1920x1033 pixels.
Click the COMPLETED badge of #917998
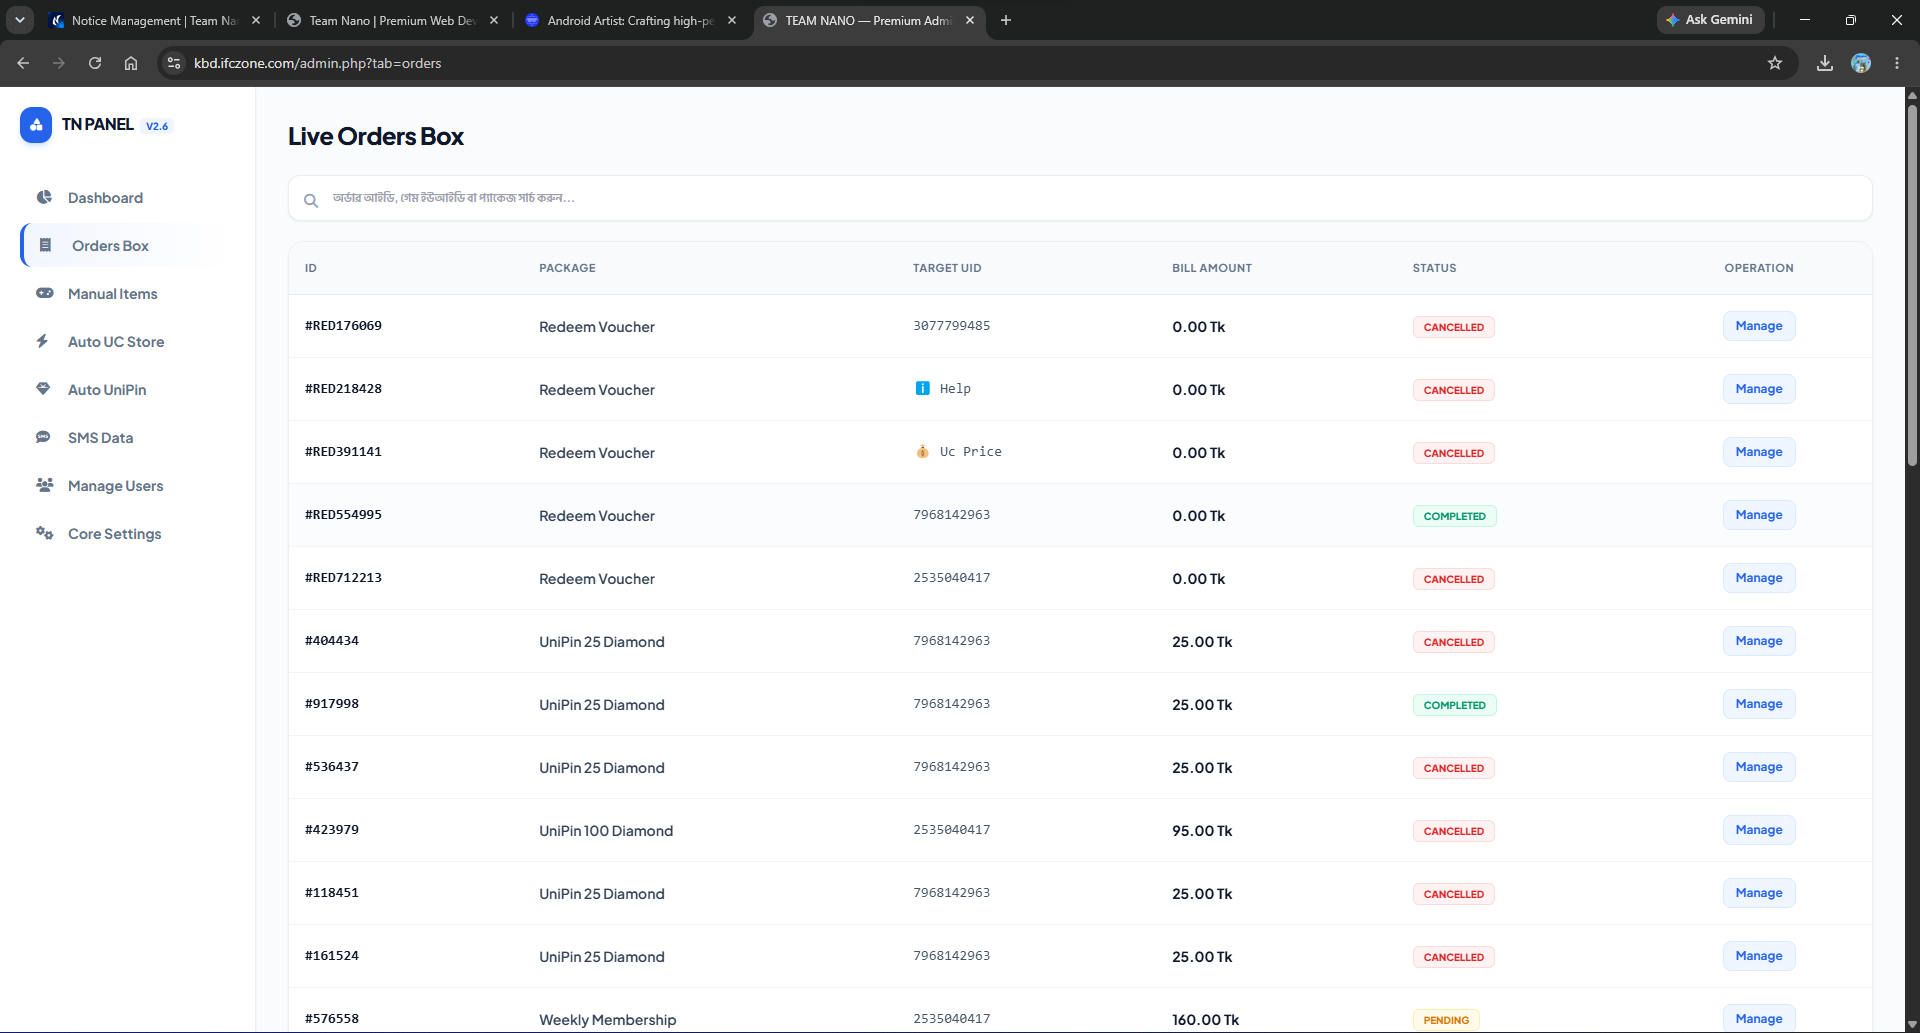tap(1454, 705)
